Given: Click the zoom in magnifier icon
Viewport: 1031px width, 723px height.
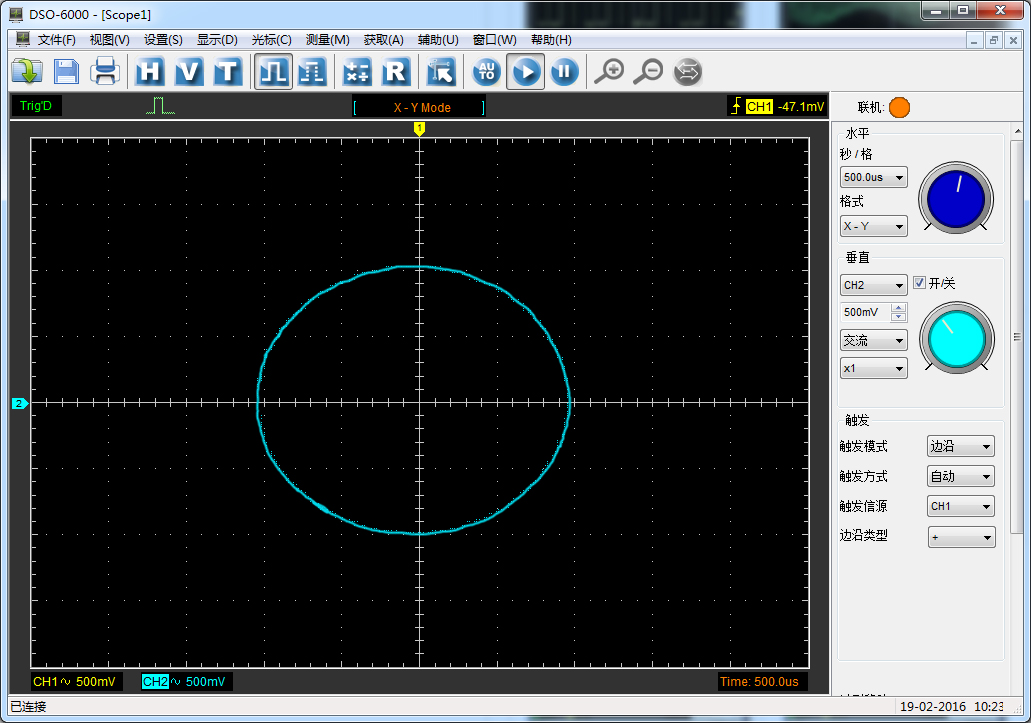Looking at the screenshot, I should coord(609,71).
